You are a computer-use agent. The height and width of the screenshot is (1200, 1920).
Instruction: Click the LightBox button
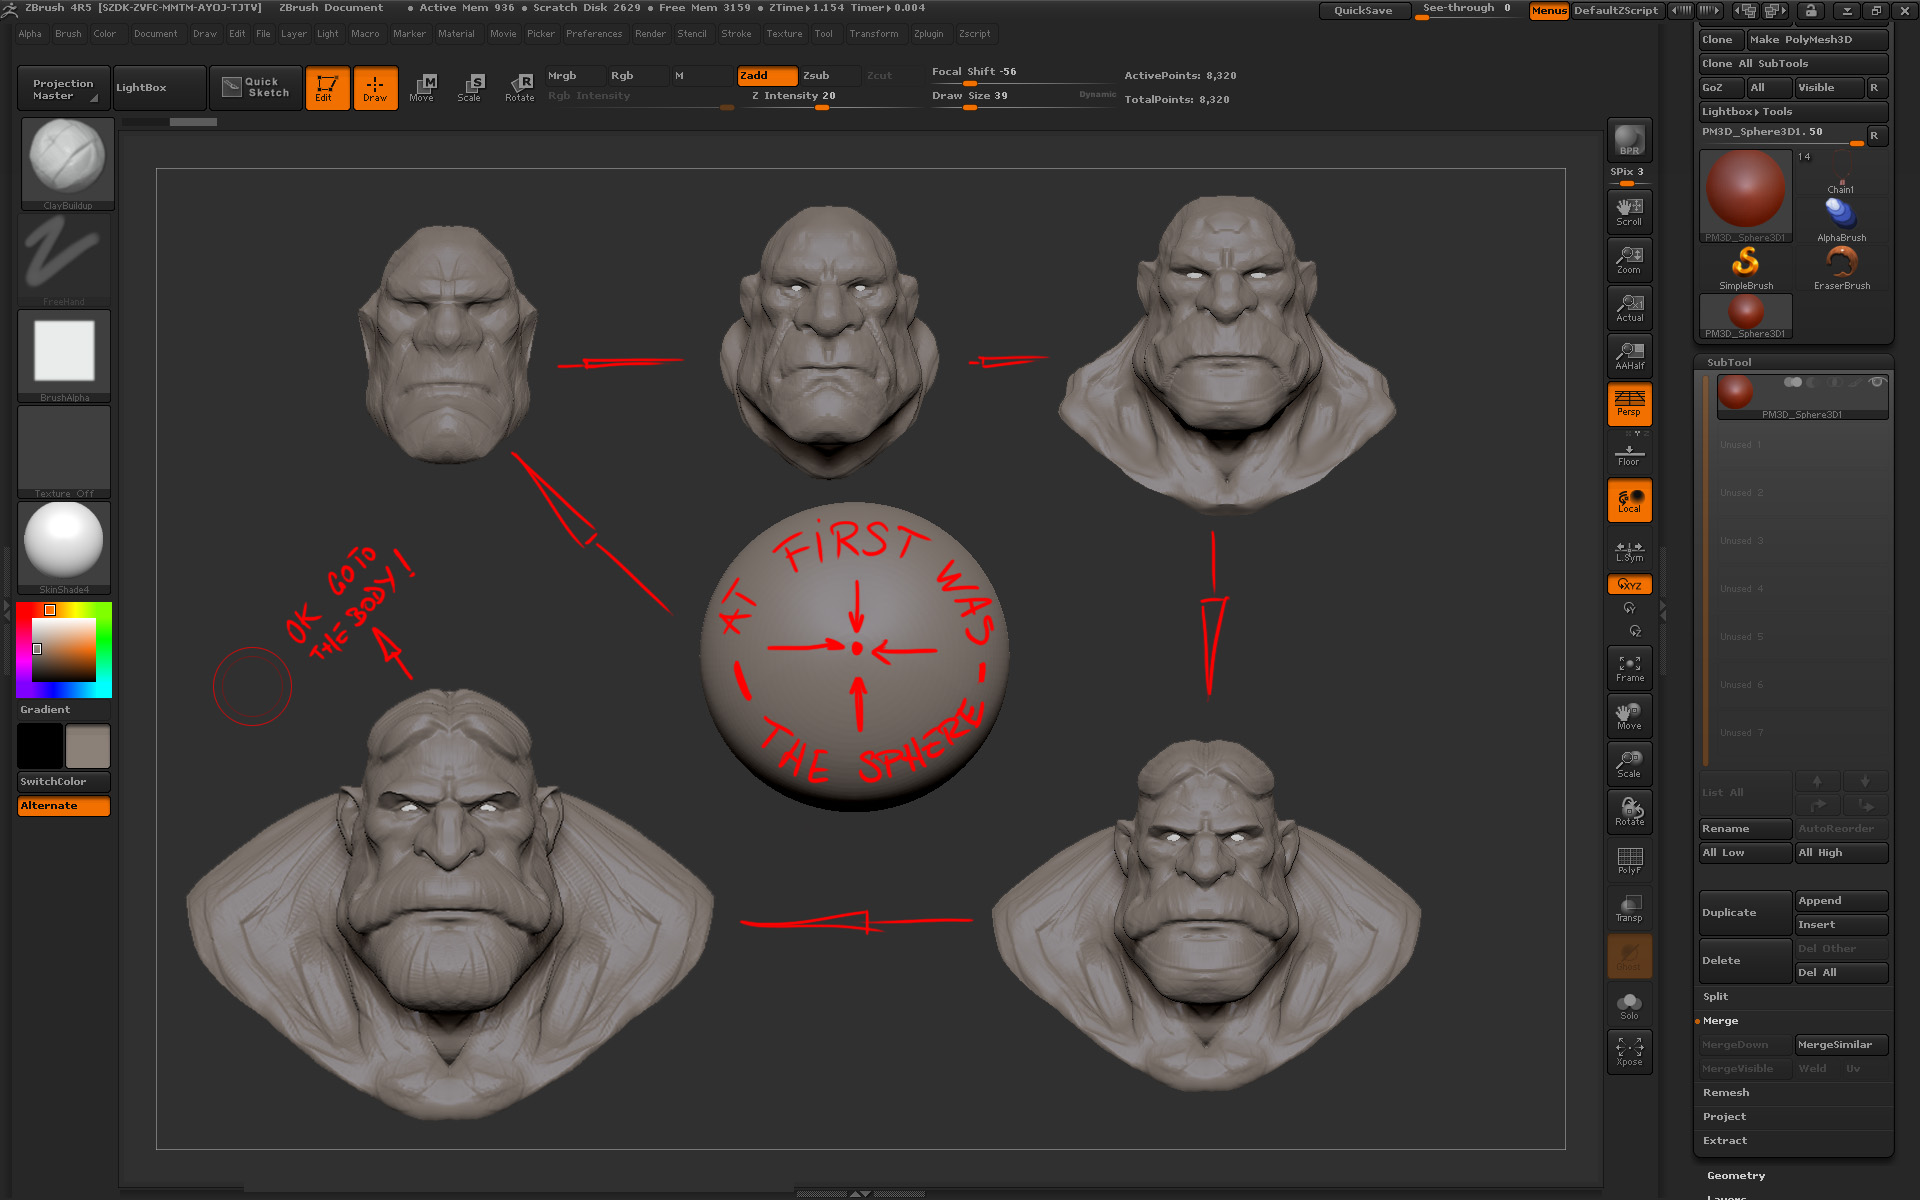coord(159,88)
